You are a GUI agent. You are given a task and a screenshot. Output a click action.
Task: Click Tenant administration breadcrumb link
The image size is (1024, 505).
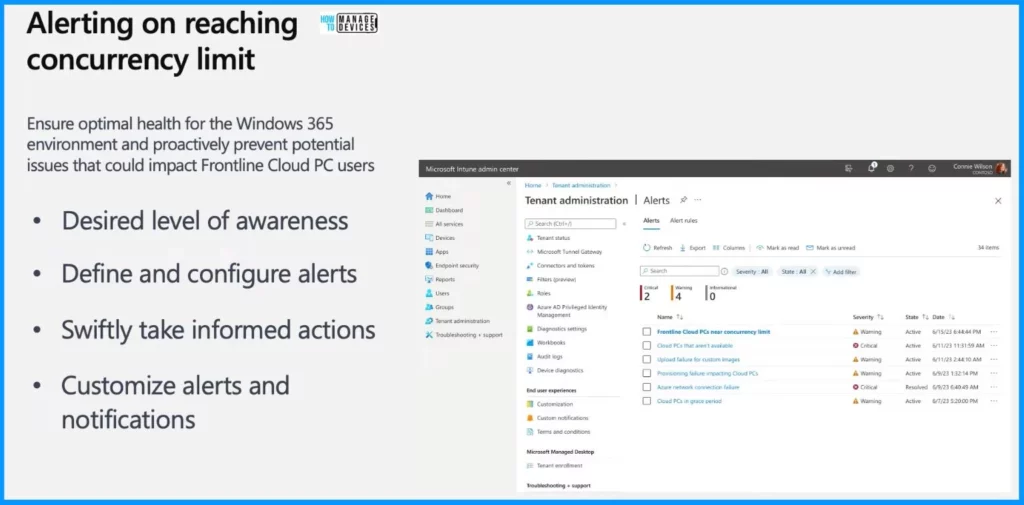581,186
